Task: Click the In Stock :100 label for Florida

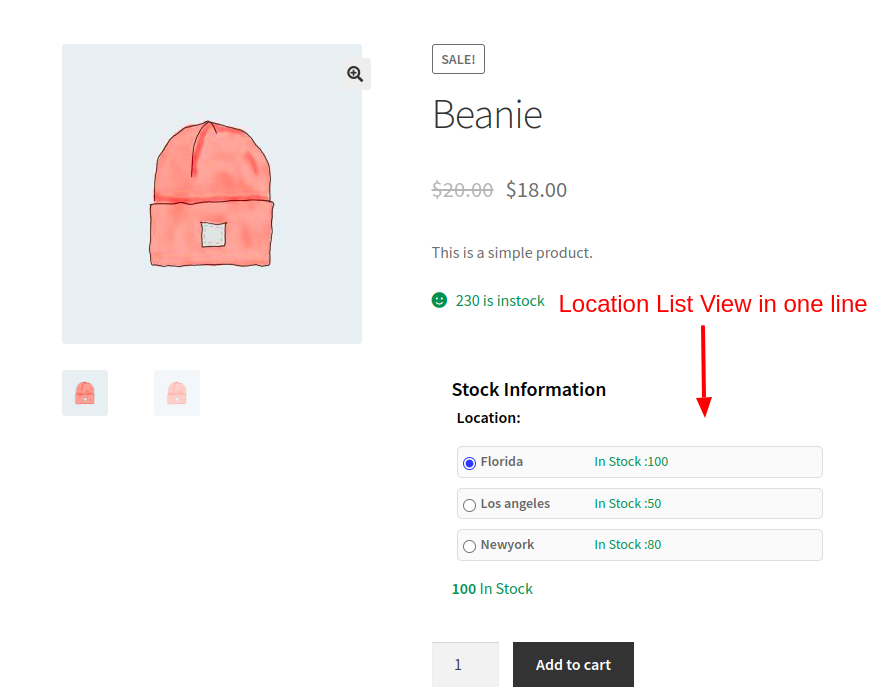Action: click(x=630, y=462)
